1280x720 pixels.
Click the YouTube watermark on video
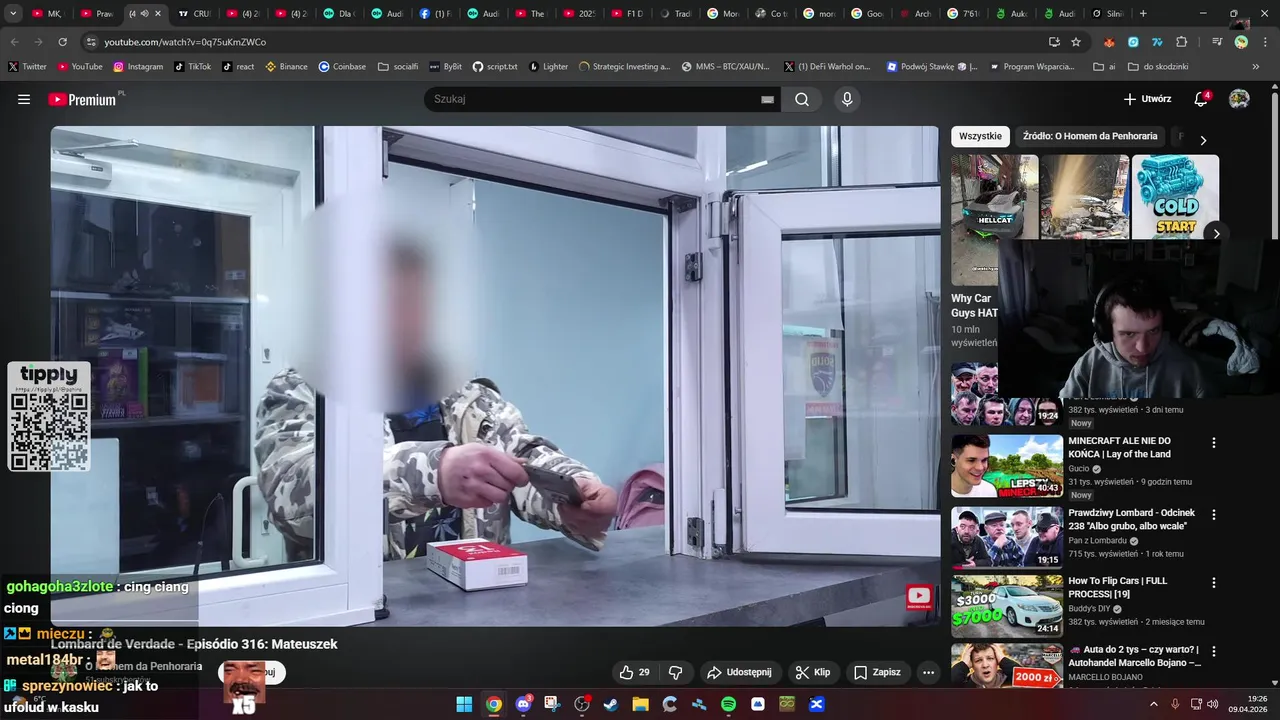point(919,598)
